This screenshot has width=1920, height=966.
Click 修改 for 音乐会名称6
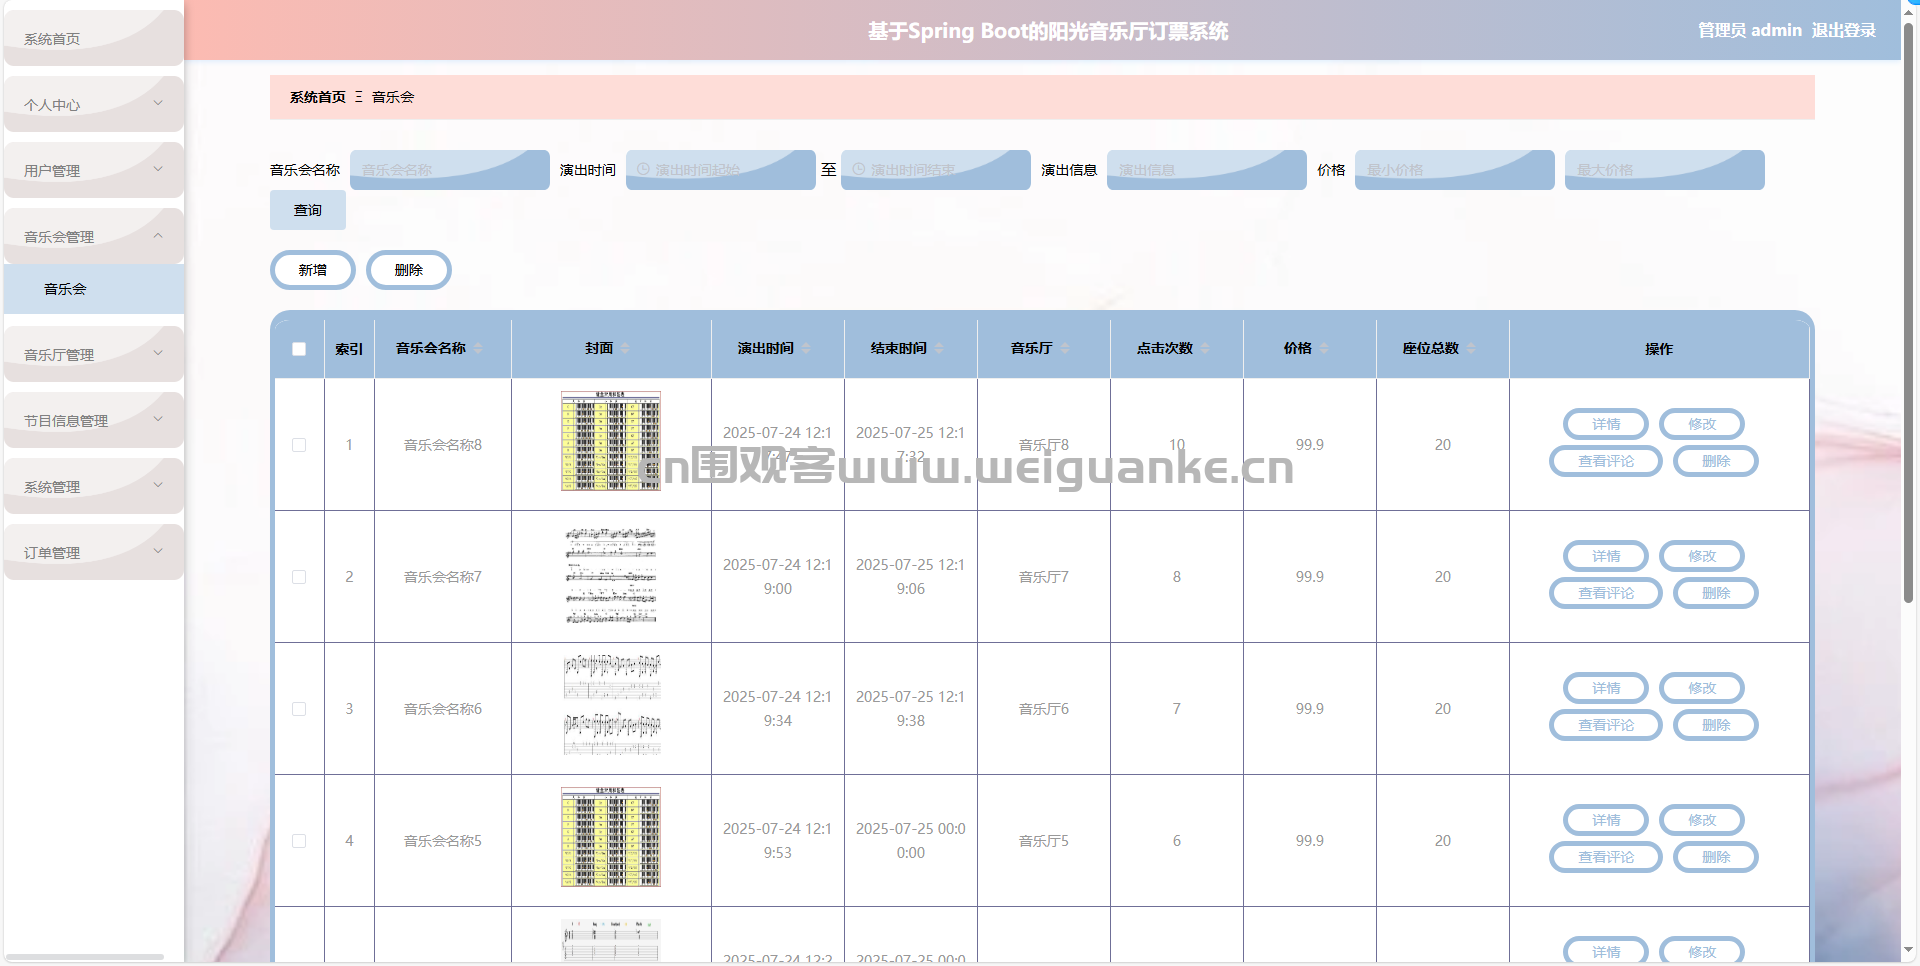pos(1702,688)
